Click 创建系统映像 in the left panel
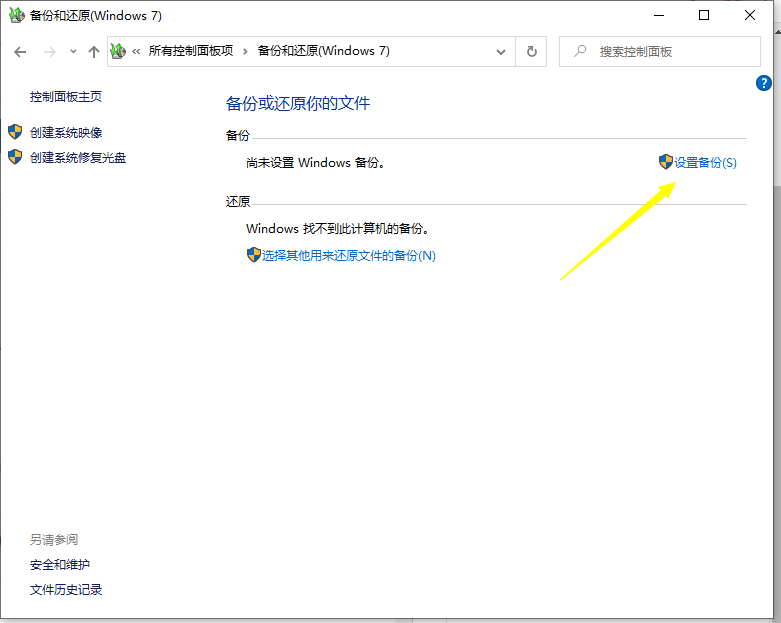Image resolution: width=781 pixels, height=623 pixels. coord(66,132)
